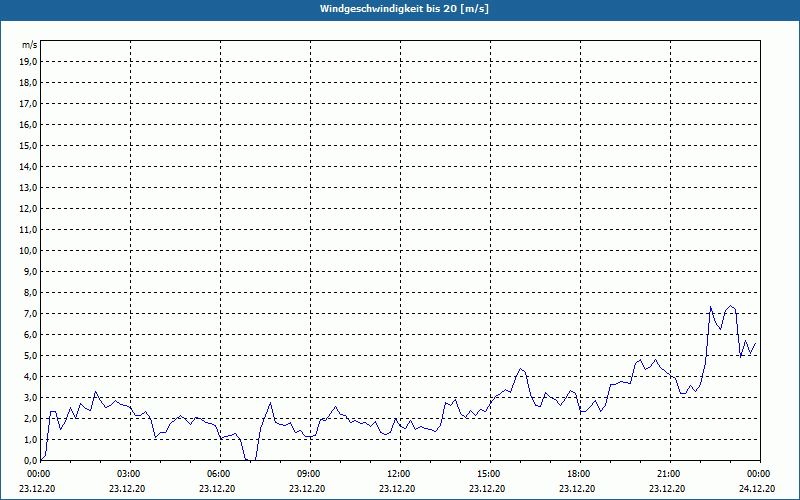The height and width of the screenshot is (500, 800).
Task: Select the 10,0 y-axis tick label
Action: point(28,250)
